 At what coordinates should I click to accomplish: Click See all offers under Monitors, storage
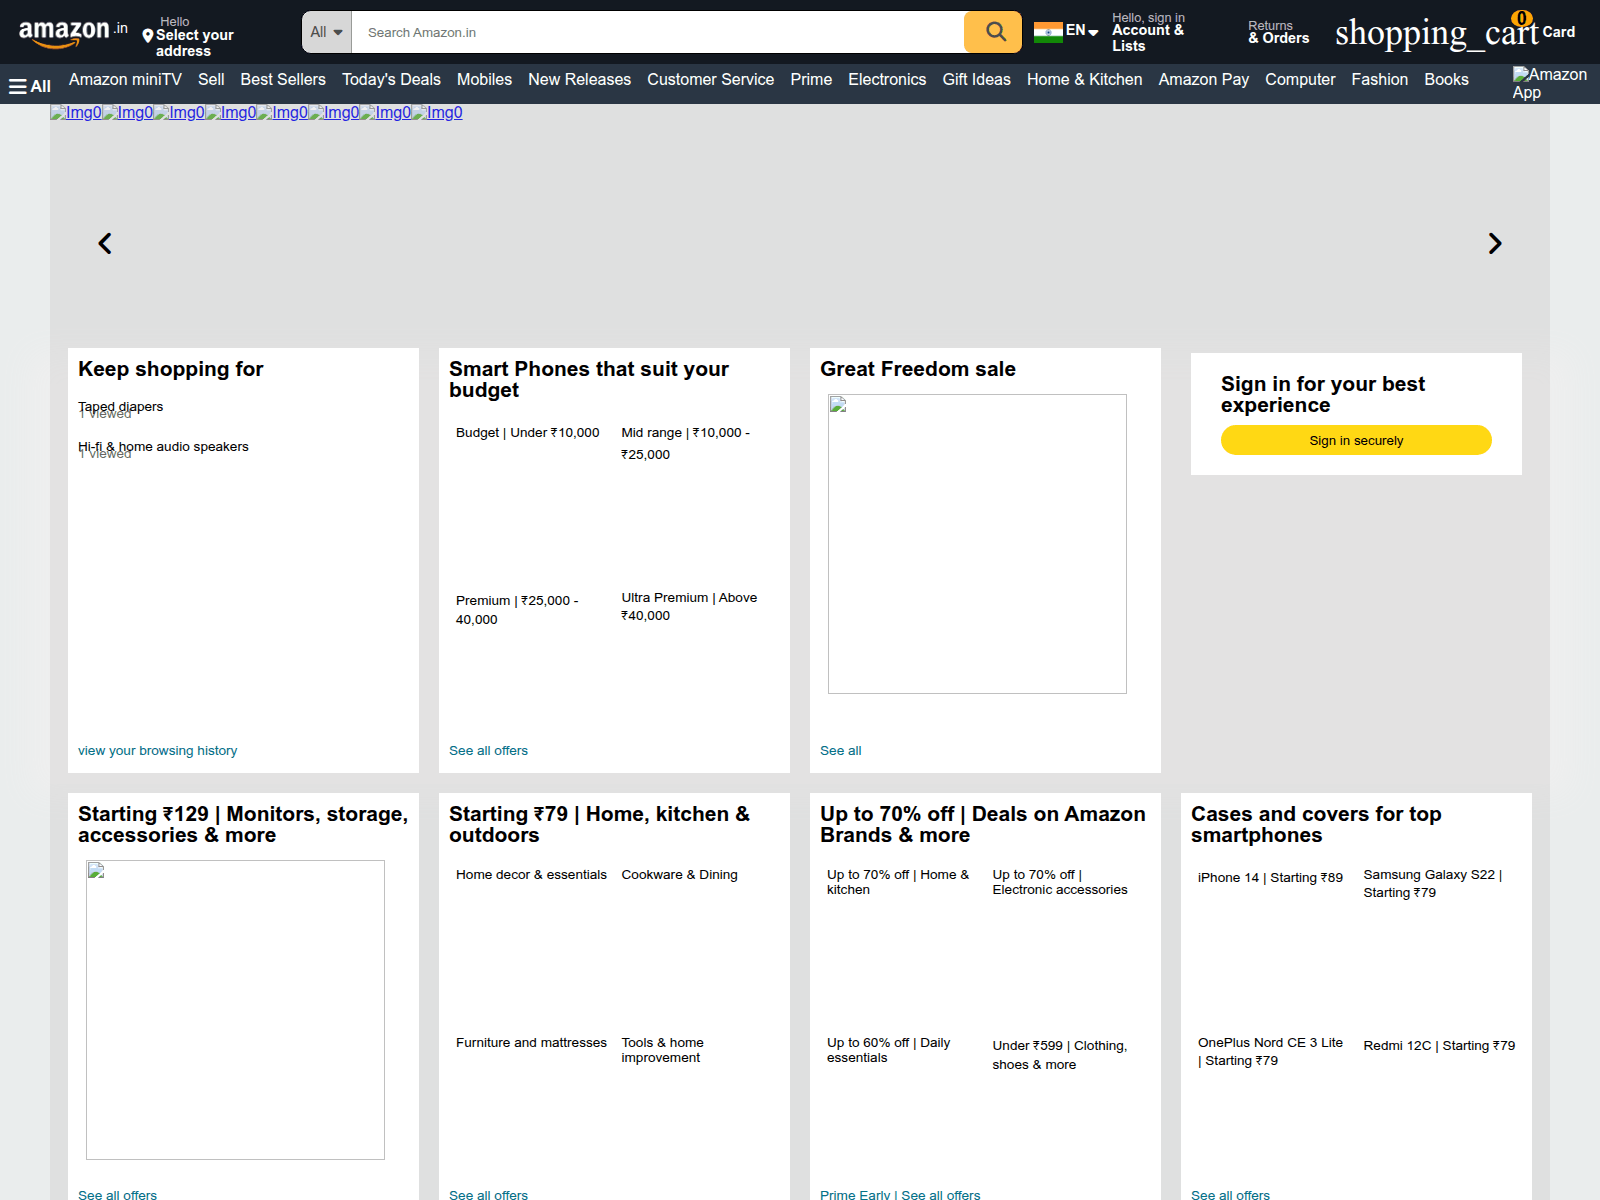point(117,1194)
